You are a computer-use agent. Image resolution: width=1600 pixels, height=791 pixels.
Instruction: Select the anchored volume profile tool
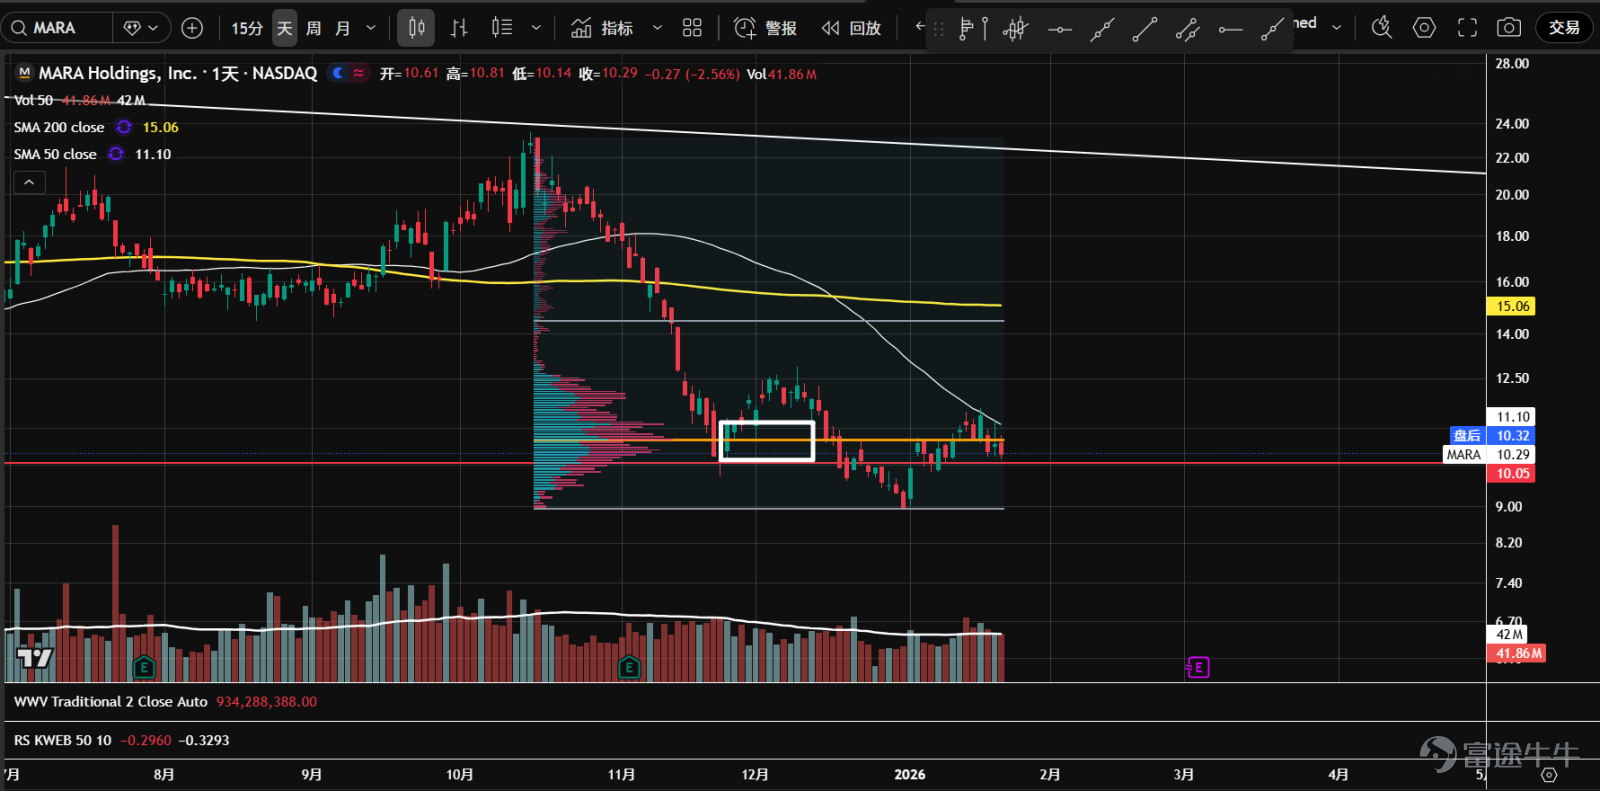972,29
